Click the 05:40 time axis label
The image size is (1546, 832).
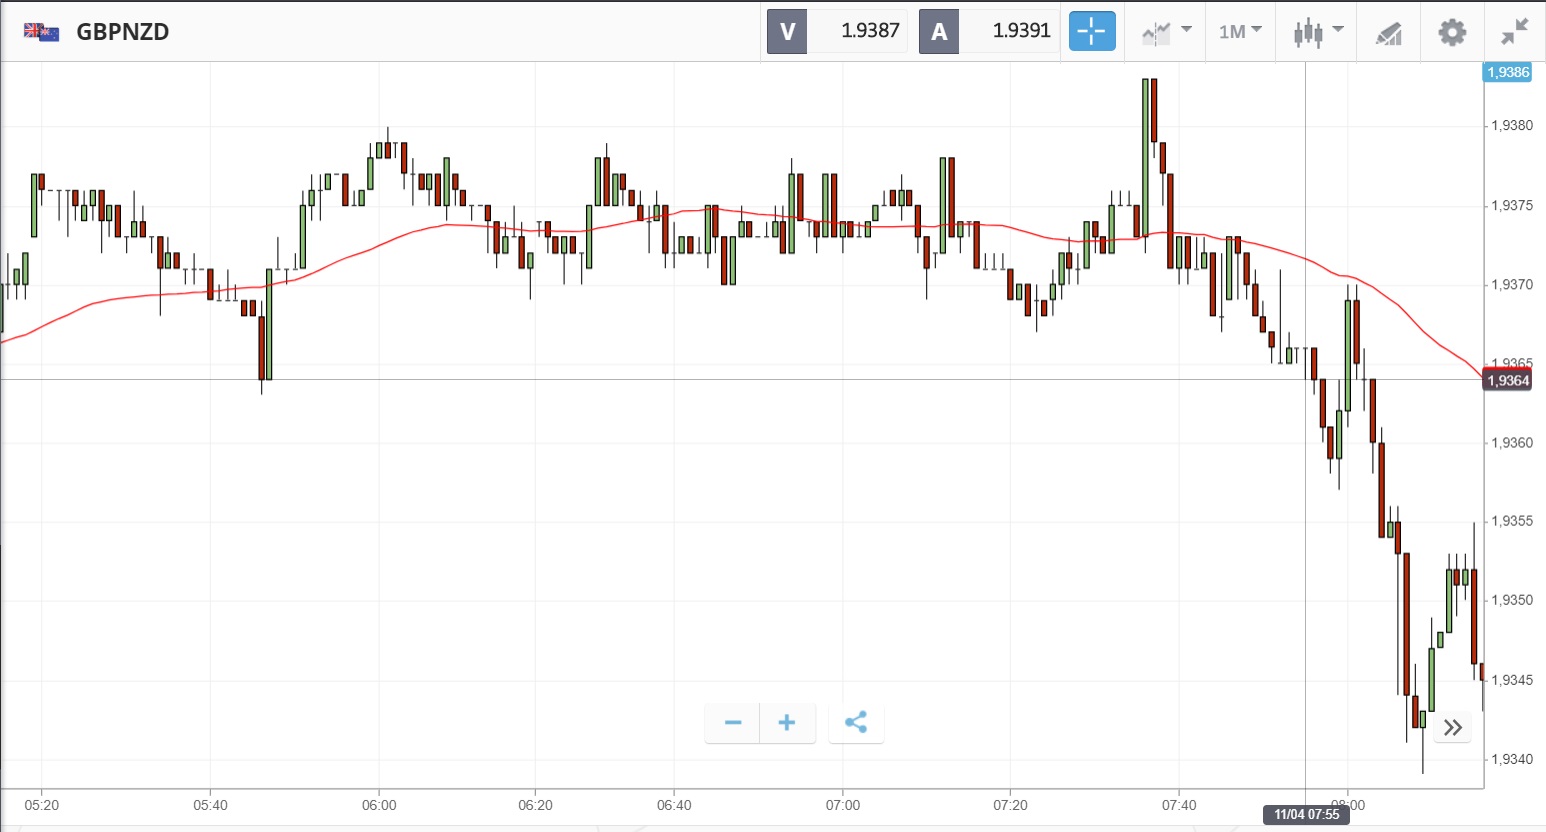pyautogui.click(x=210, y=805)
